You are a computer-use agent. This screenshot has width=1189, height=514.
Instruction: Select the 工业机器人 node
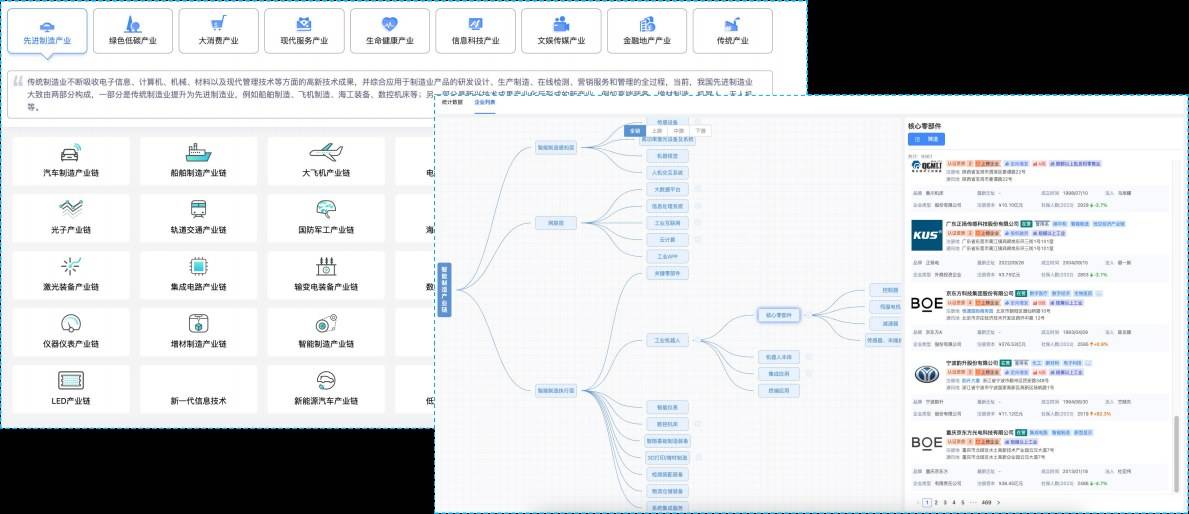click(667, 340)
